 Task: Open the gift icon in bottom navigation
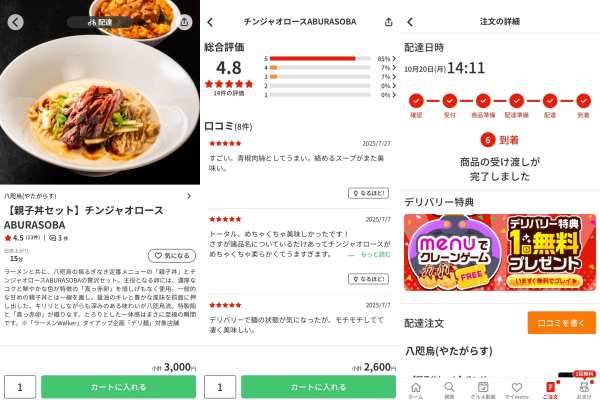coord(584,390)
